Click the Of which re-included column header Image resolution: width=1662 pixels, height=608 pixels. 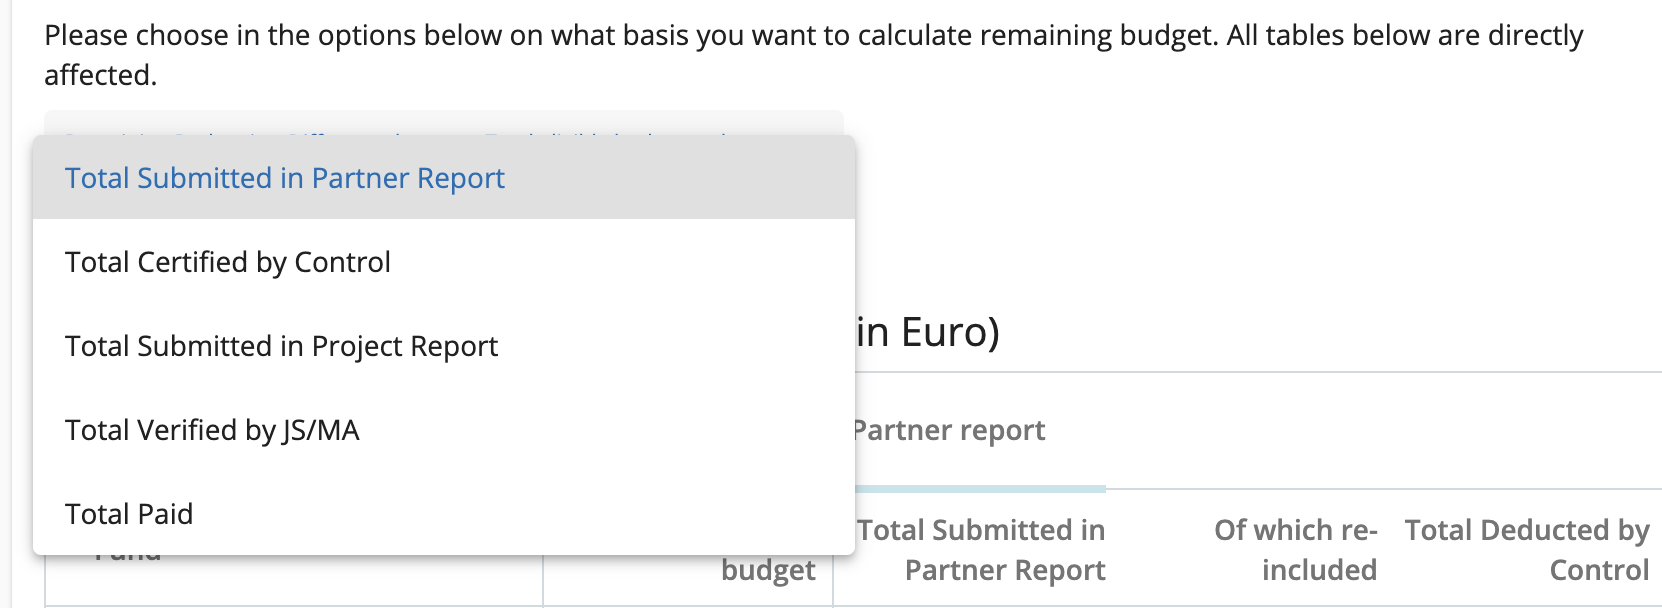click(x=1295, y=550)
